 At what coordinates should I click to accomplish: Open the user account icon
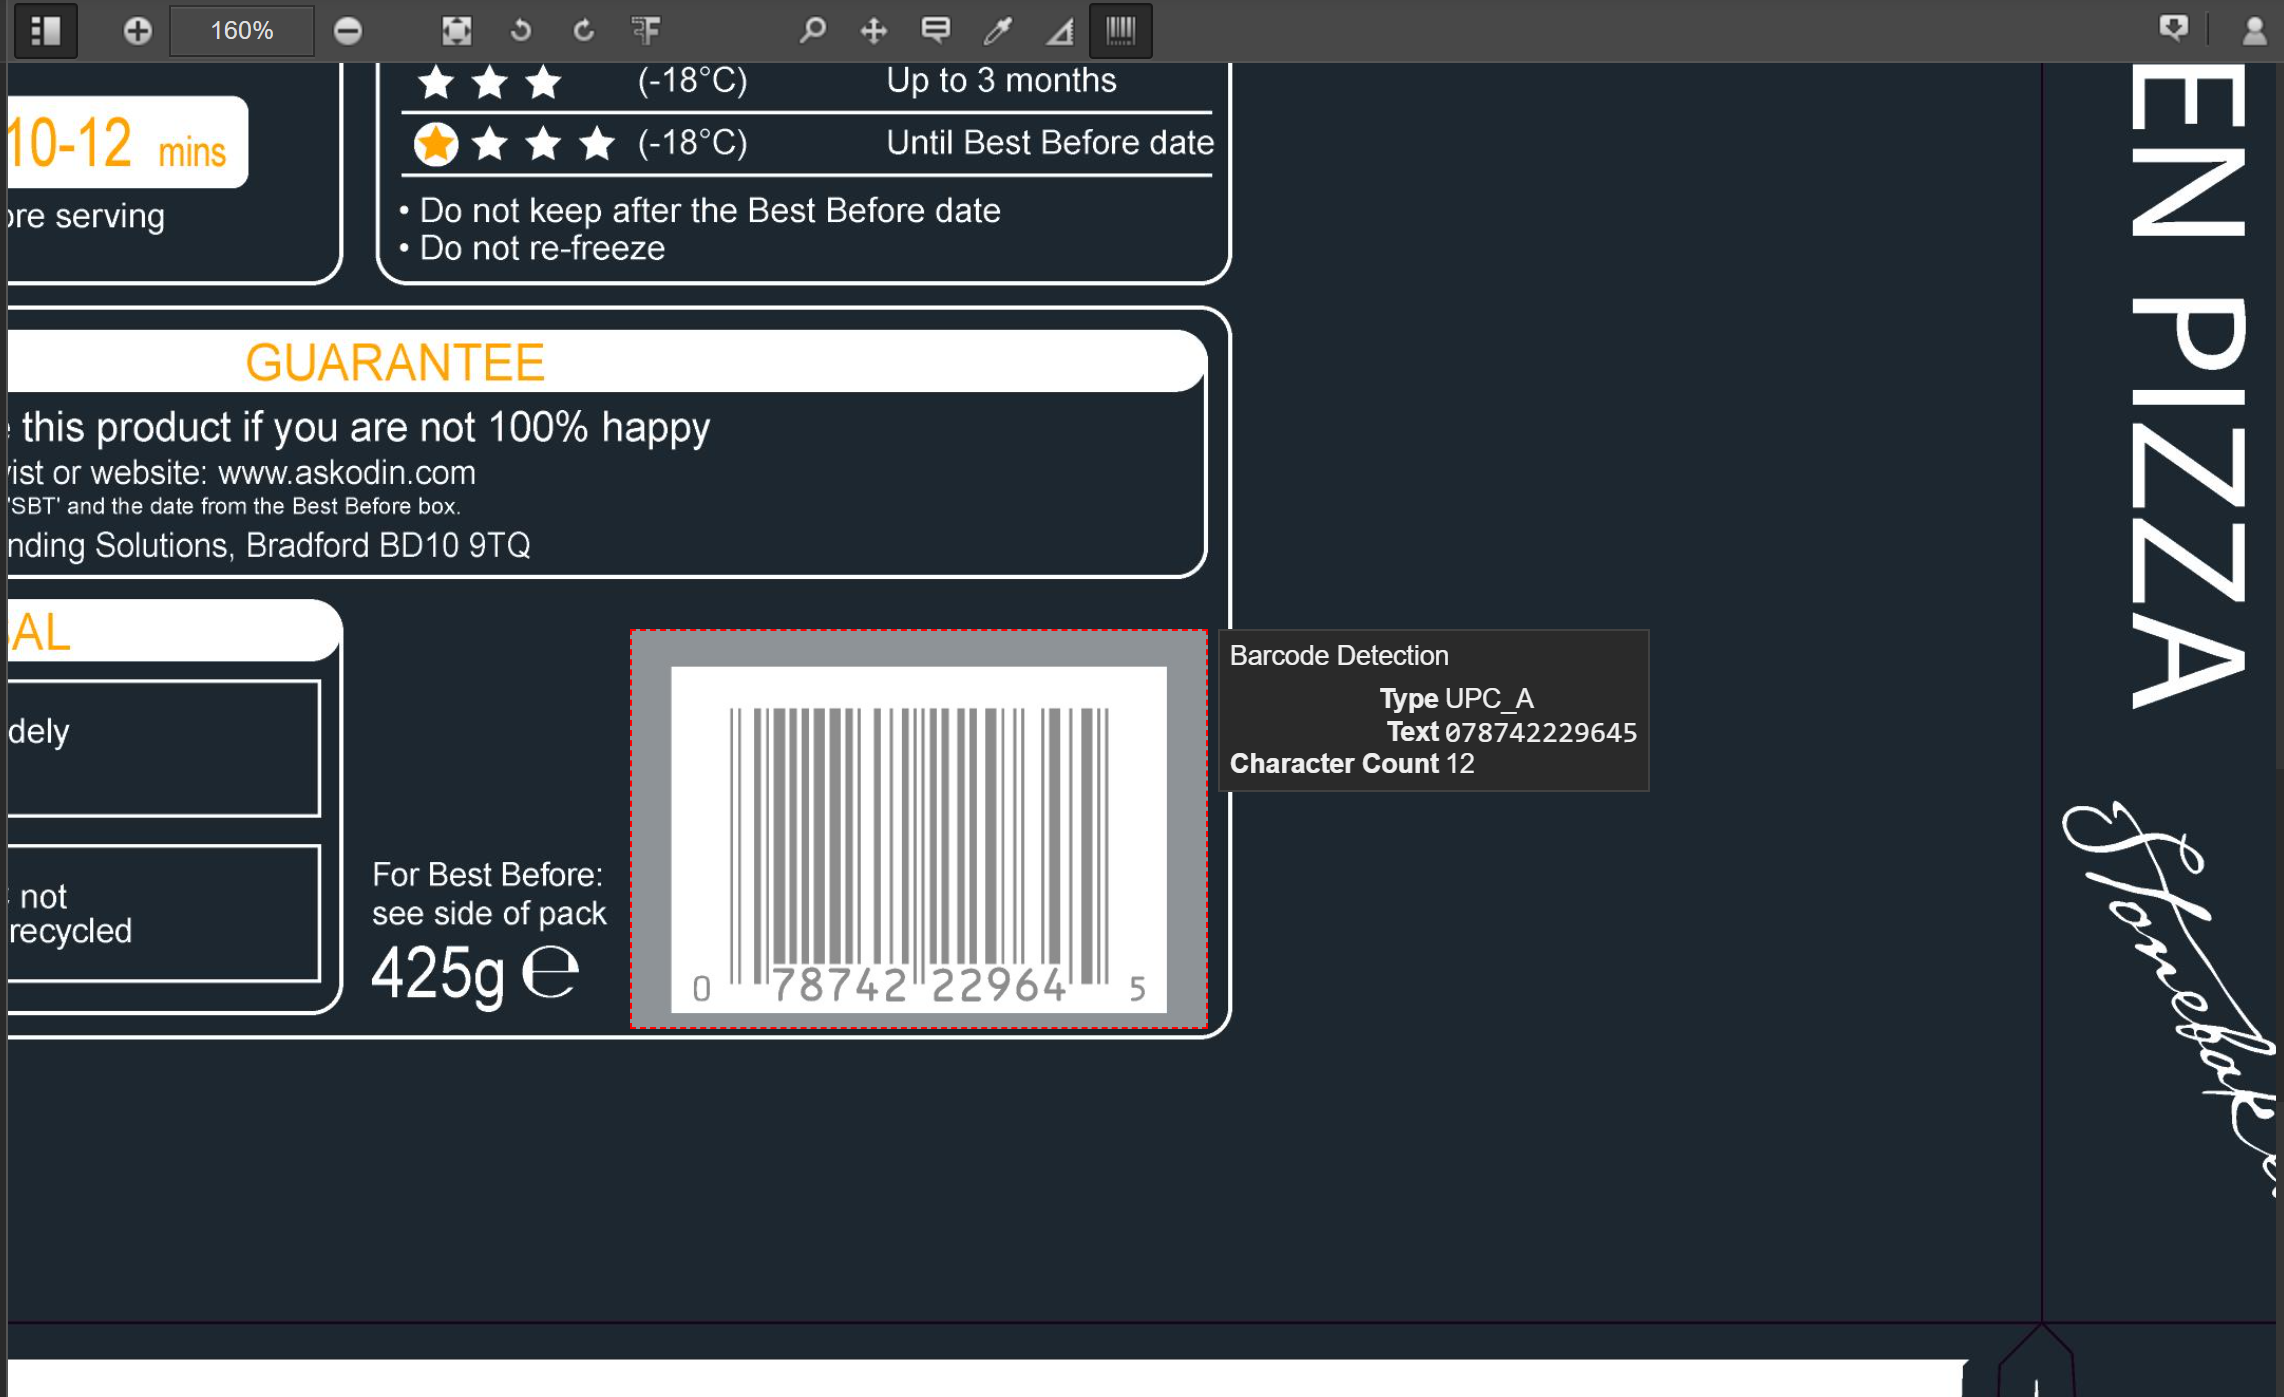(2254, 31)
